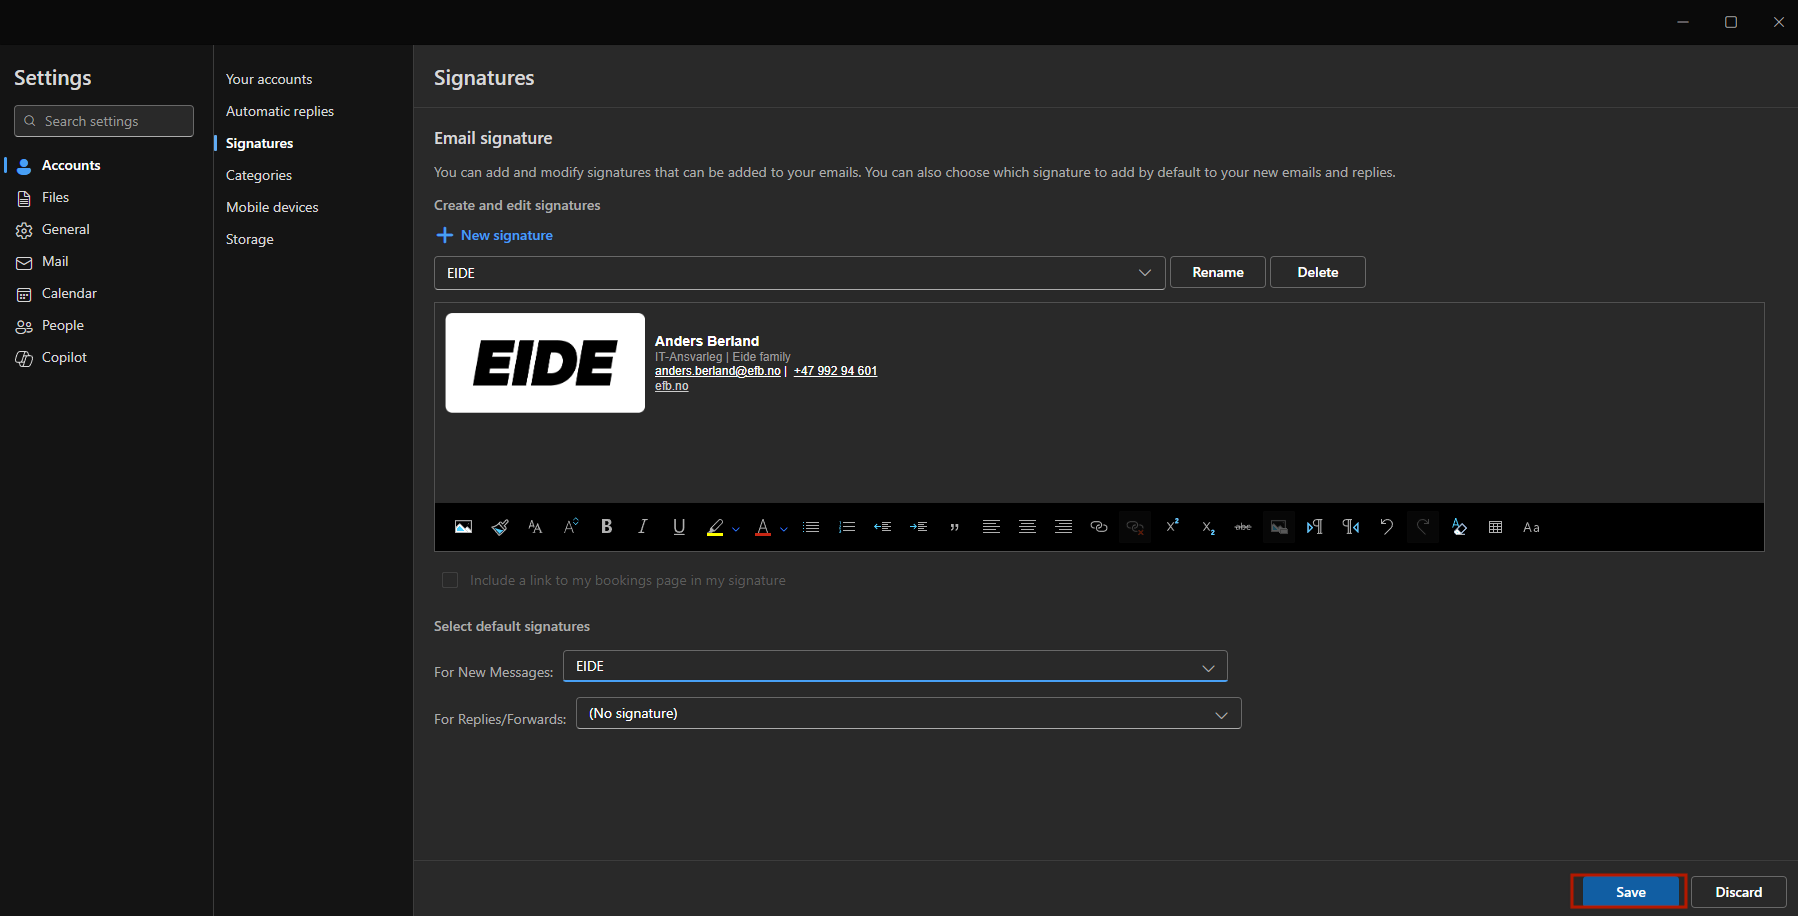Open People settings section
Viewport: 1798px width, 916px height.
click(x=63, y=325)
